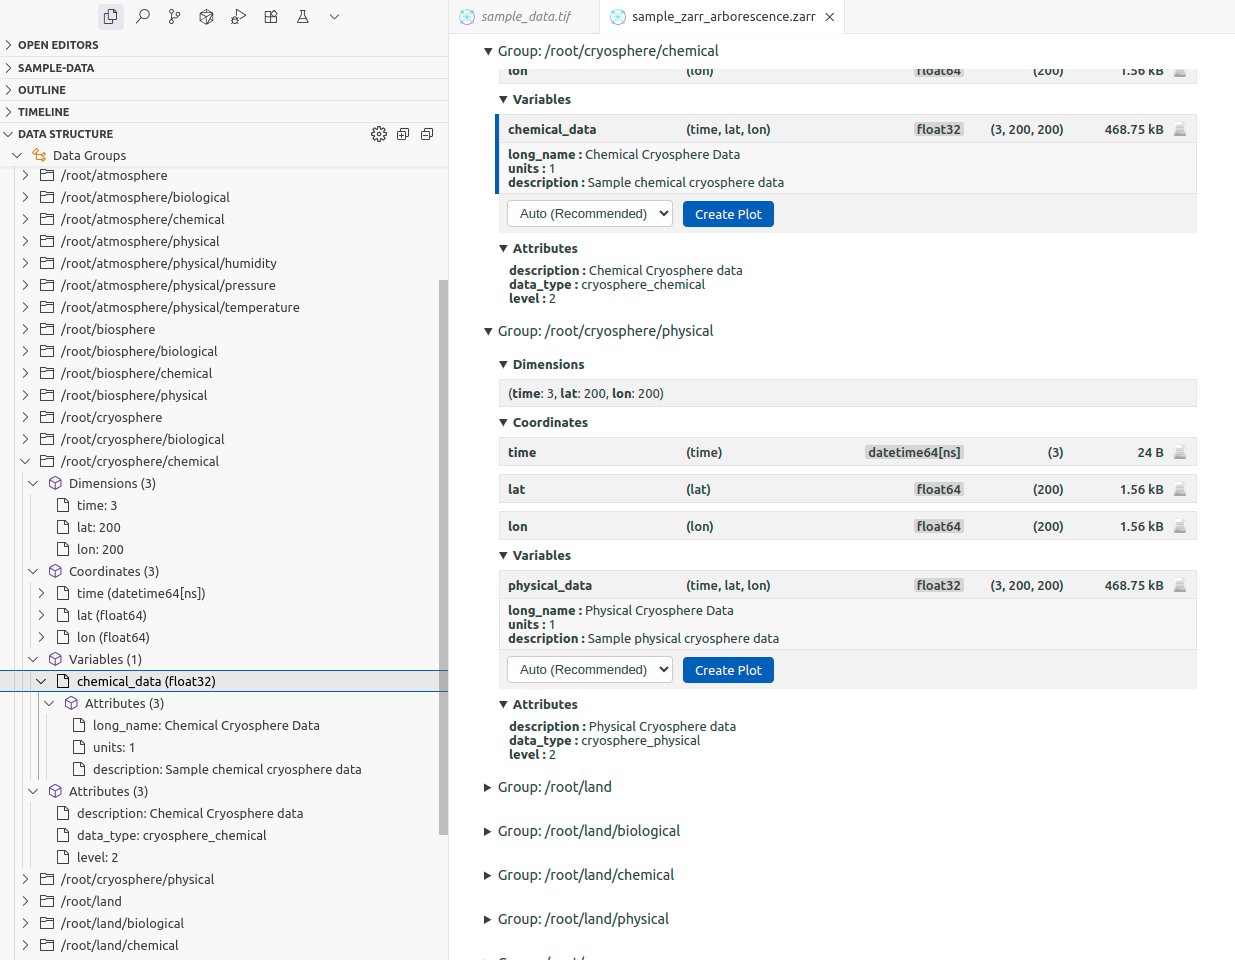Screen dimensions: 1235x960
Task: Open the Run and Debug icon
Action: 238,16
